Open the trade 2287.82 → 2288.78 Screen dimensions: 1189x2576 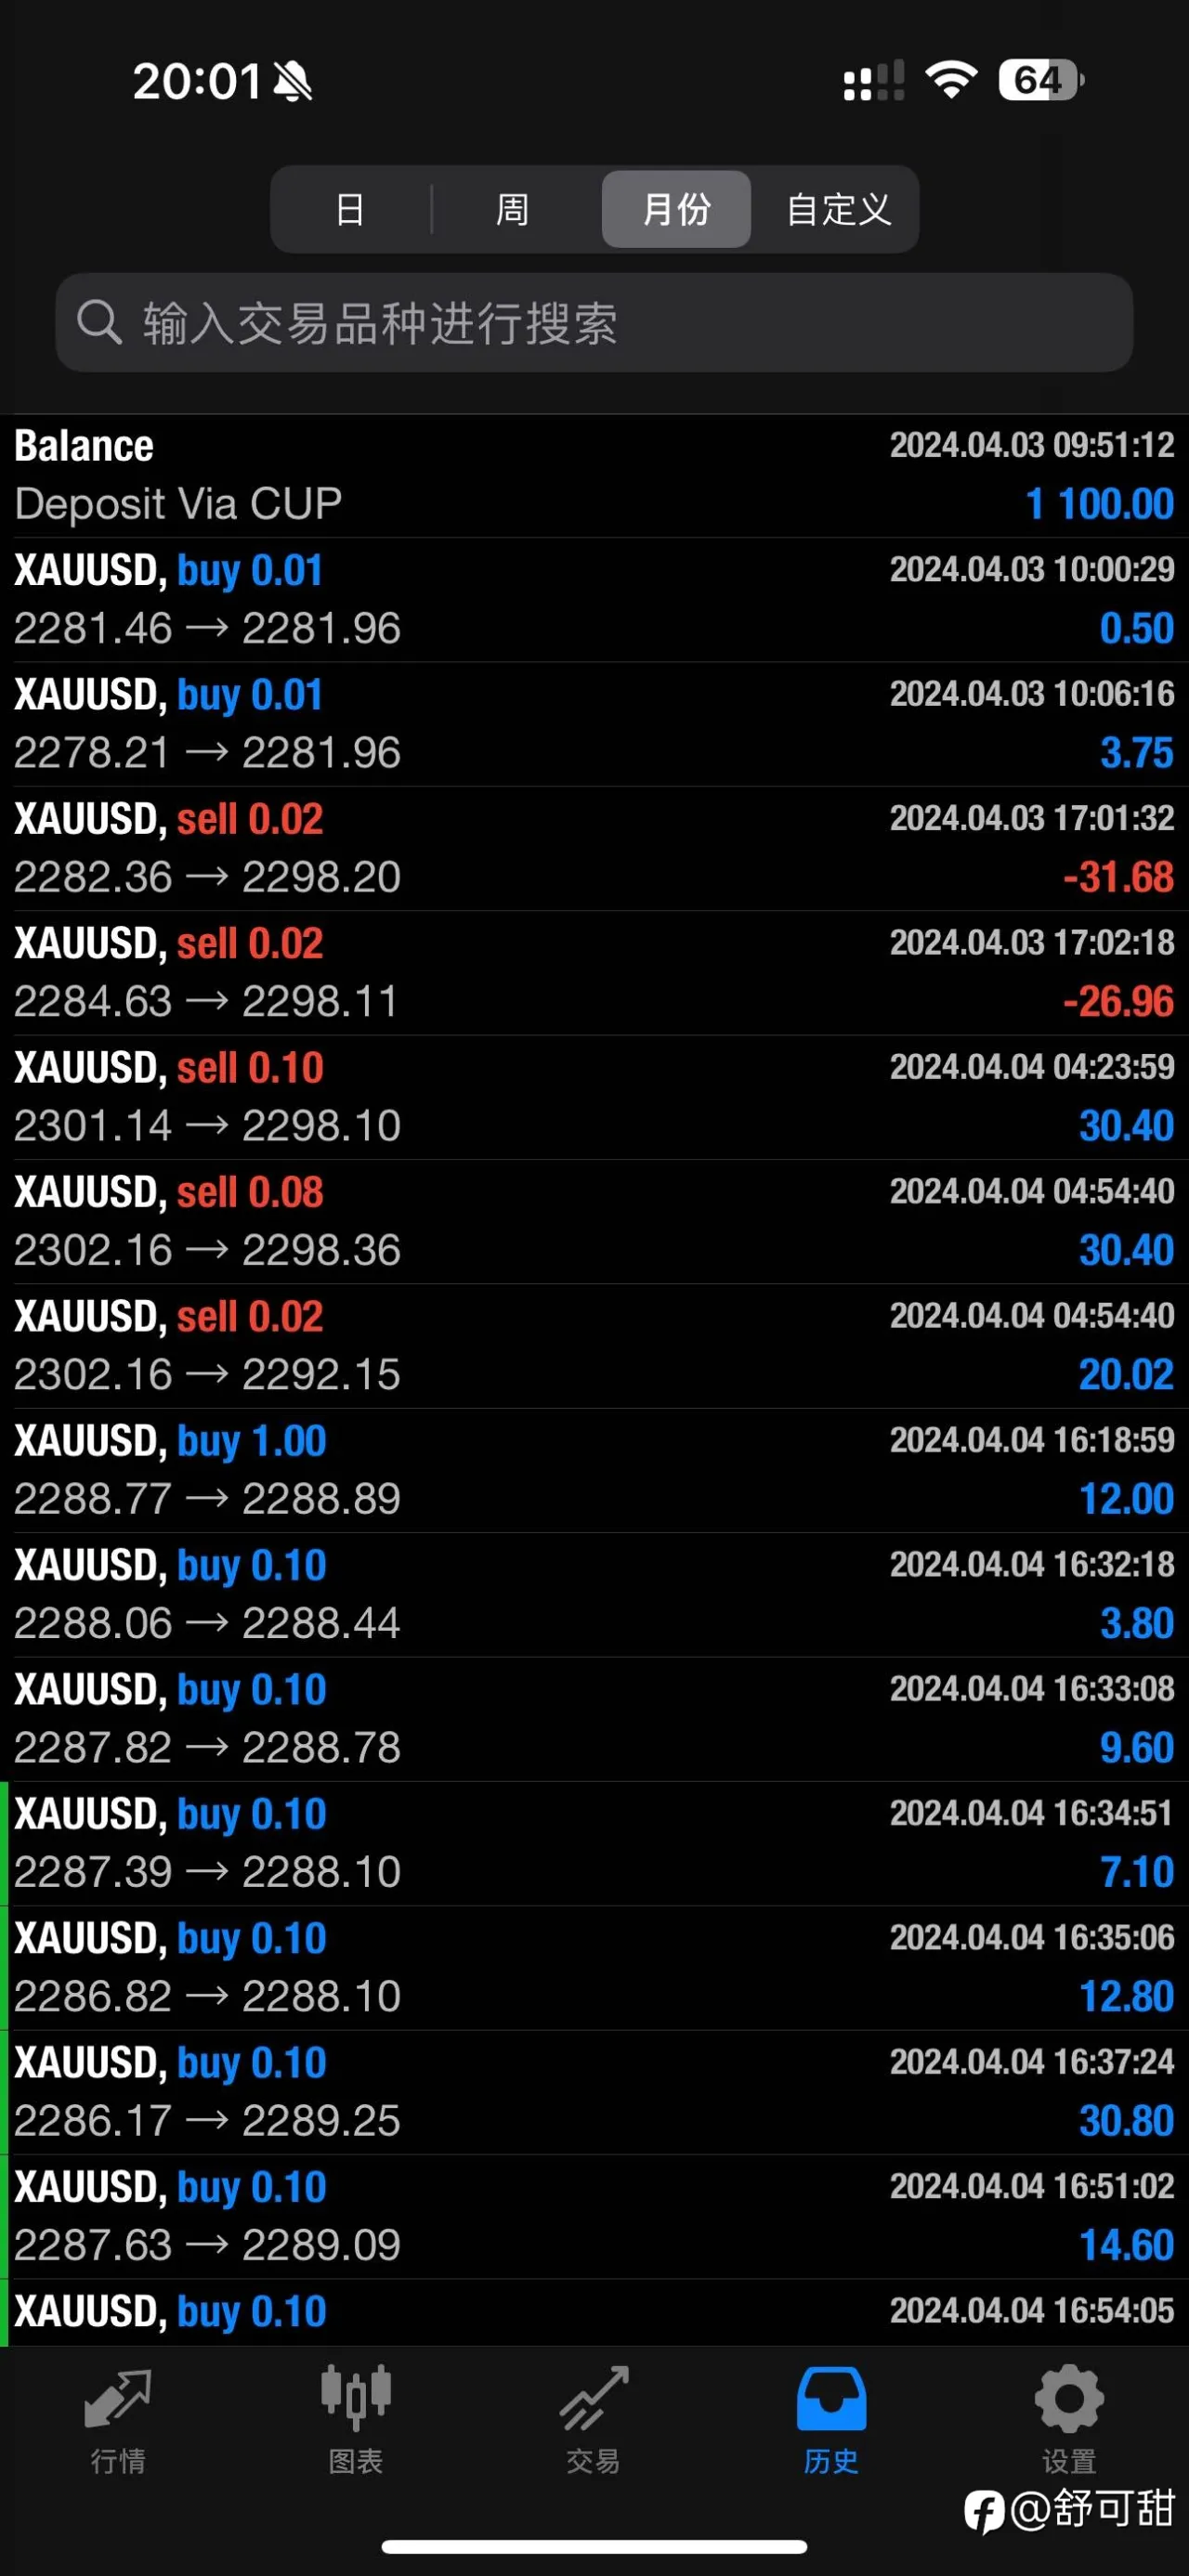594,1720
